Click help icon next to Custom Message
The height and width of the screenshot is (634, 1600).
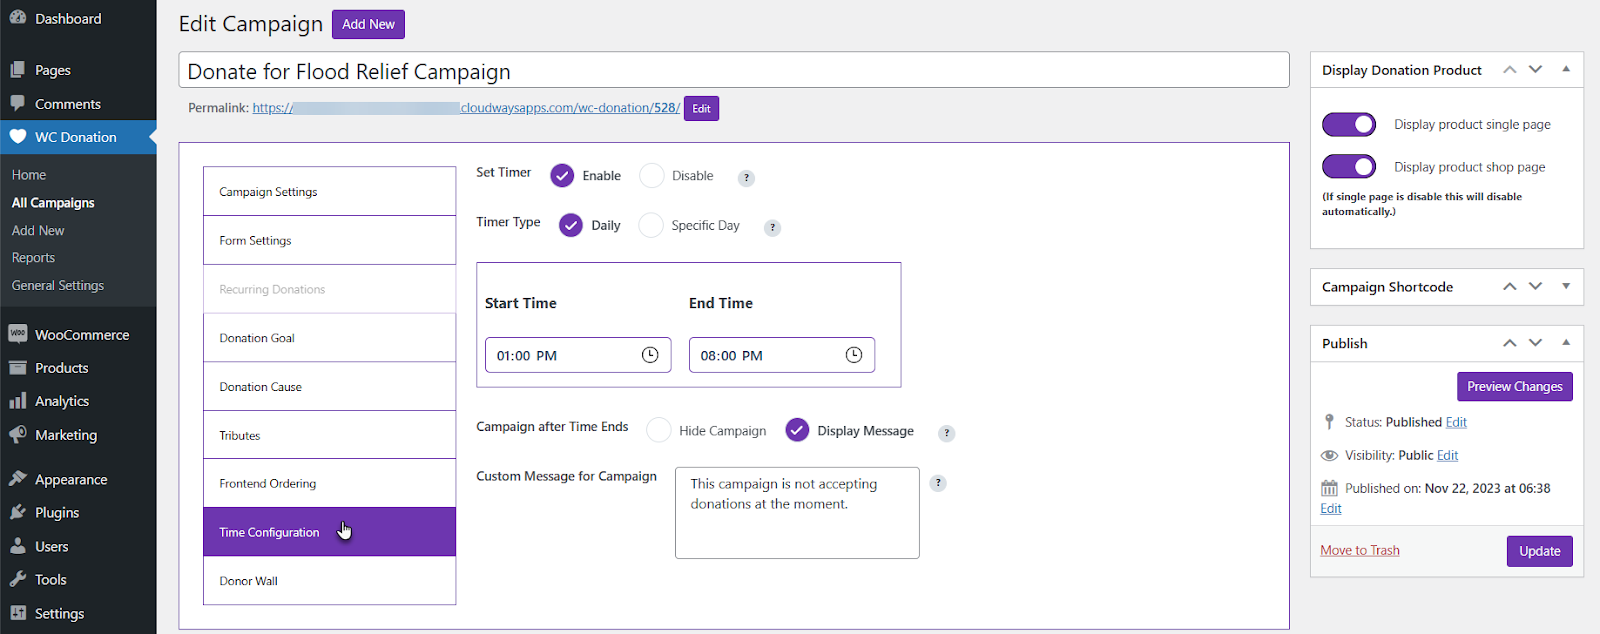point(938,483)
